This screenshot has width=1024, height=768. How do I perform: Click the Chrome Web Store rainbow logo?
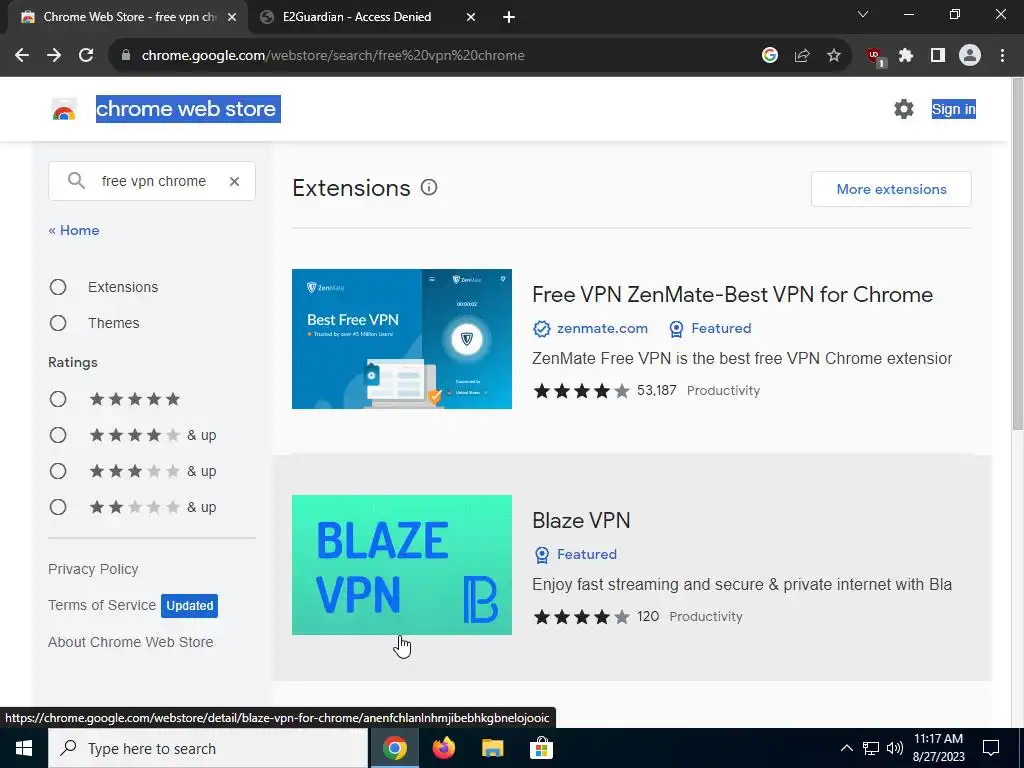[x=64, y=110]
